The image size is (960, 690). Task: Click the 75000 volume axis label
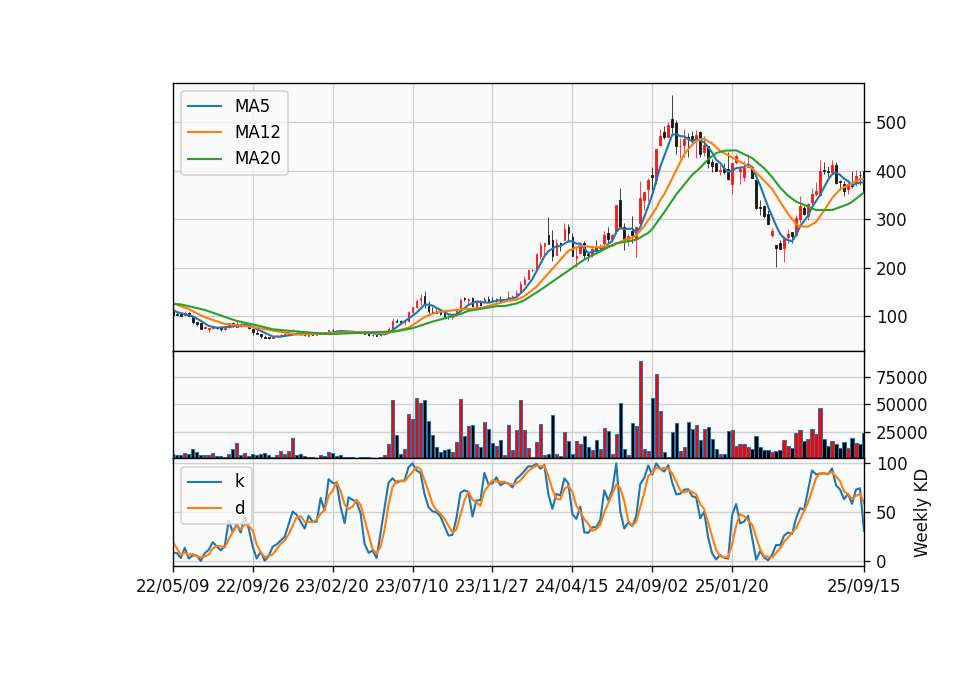[x=901, y=378]
